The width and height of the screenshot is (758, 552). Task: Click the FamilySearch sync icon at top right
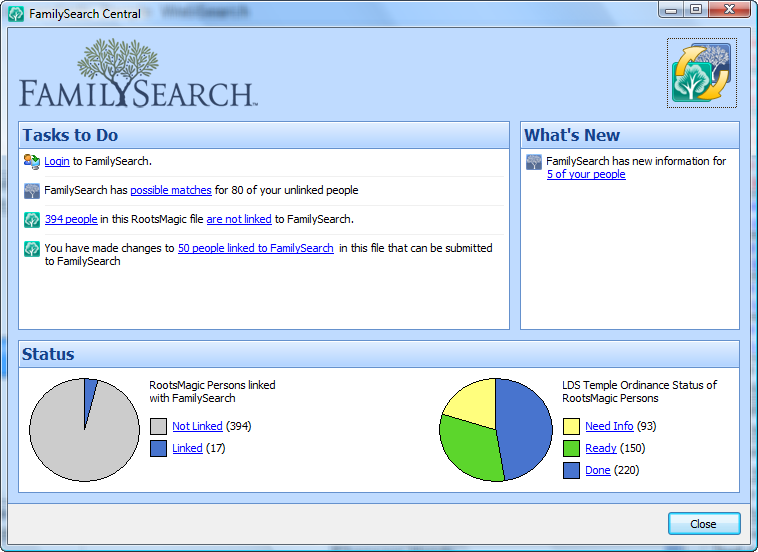tap(702, 73)
